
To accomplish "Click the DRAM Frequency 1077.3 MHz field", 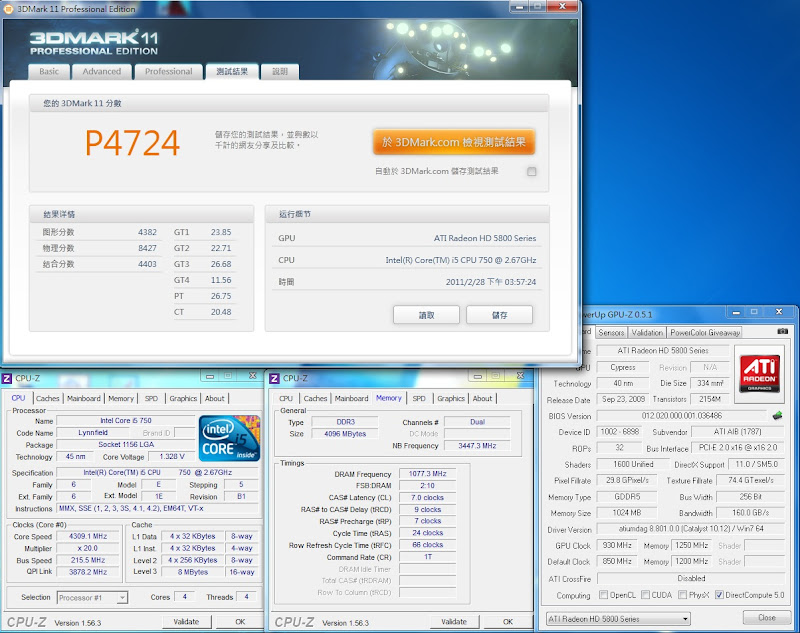I will tap(428, 474).
